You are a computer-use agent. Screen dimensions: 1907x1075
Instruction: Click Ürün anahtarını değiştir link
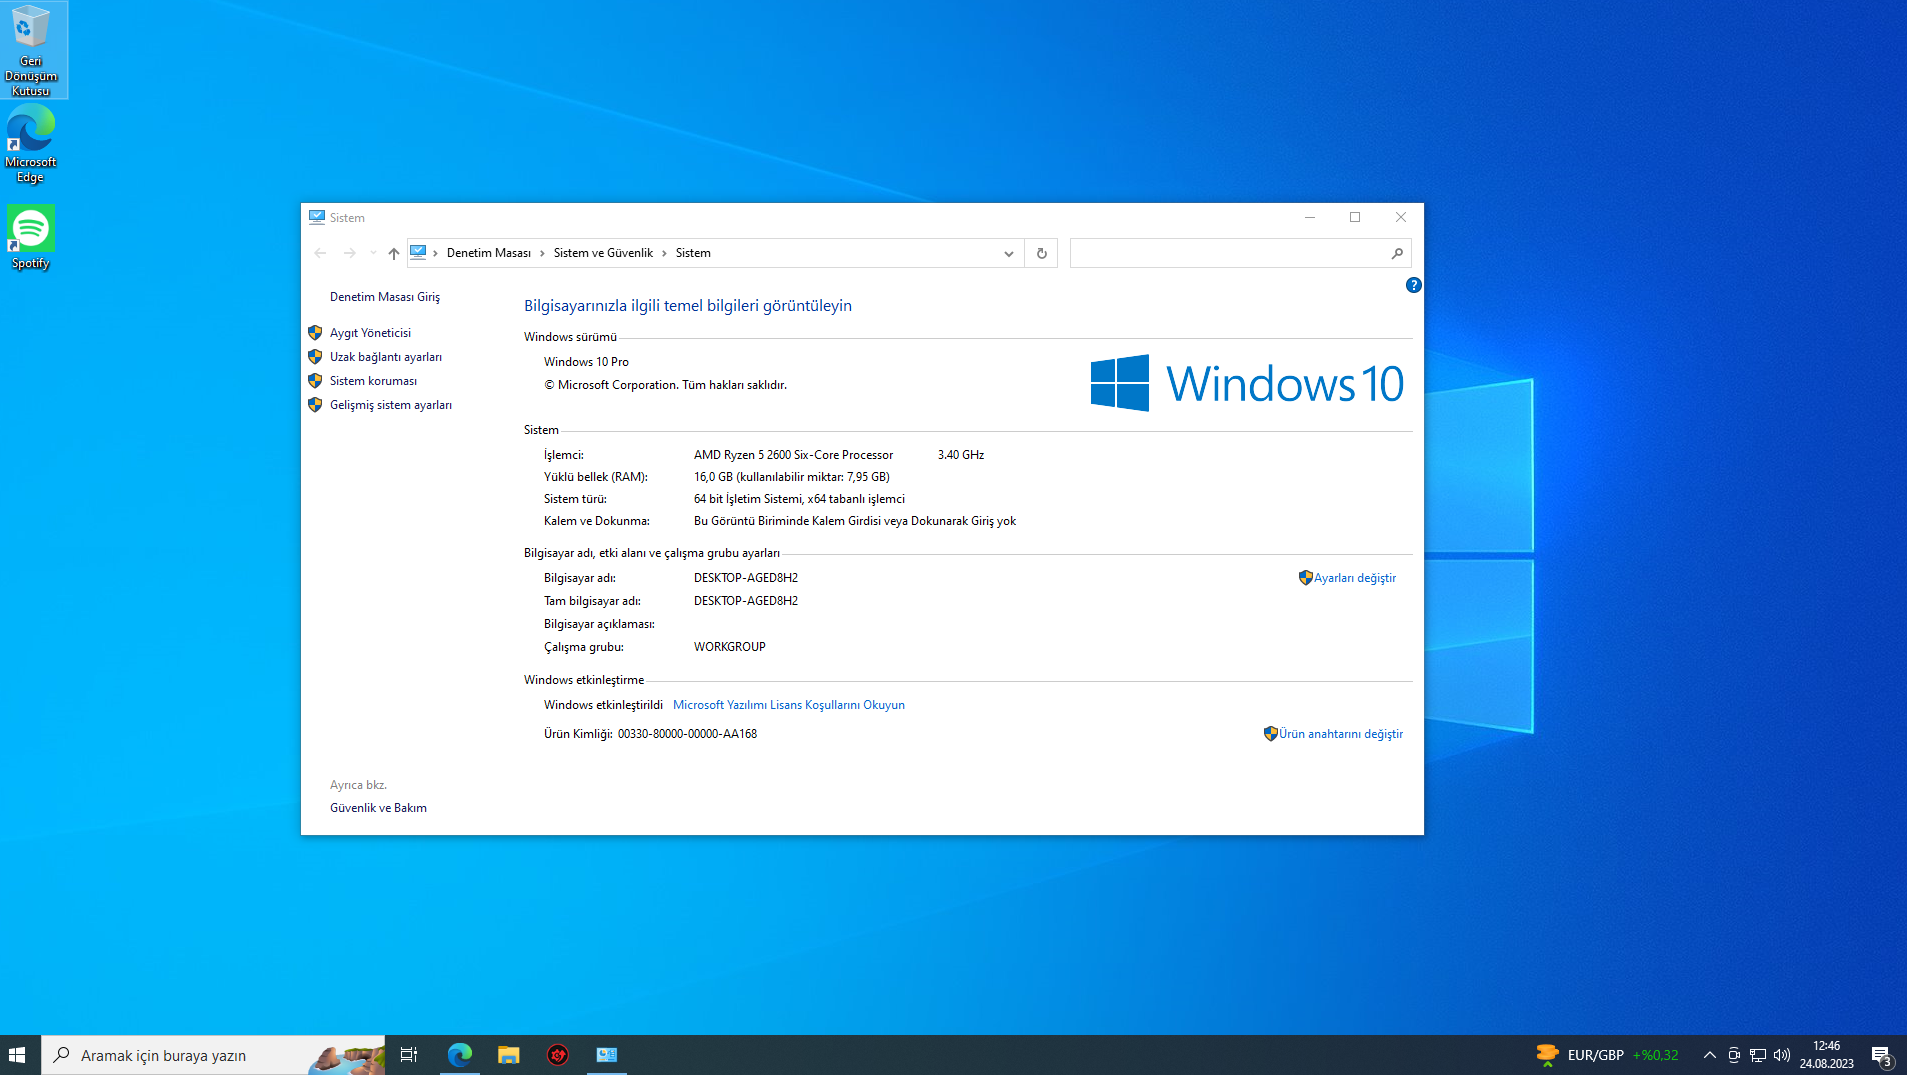pyautogui.click(x=1341, y=734)
